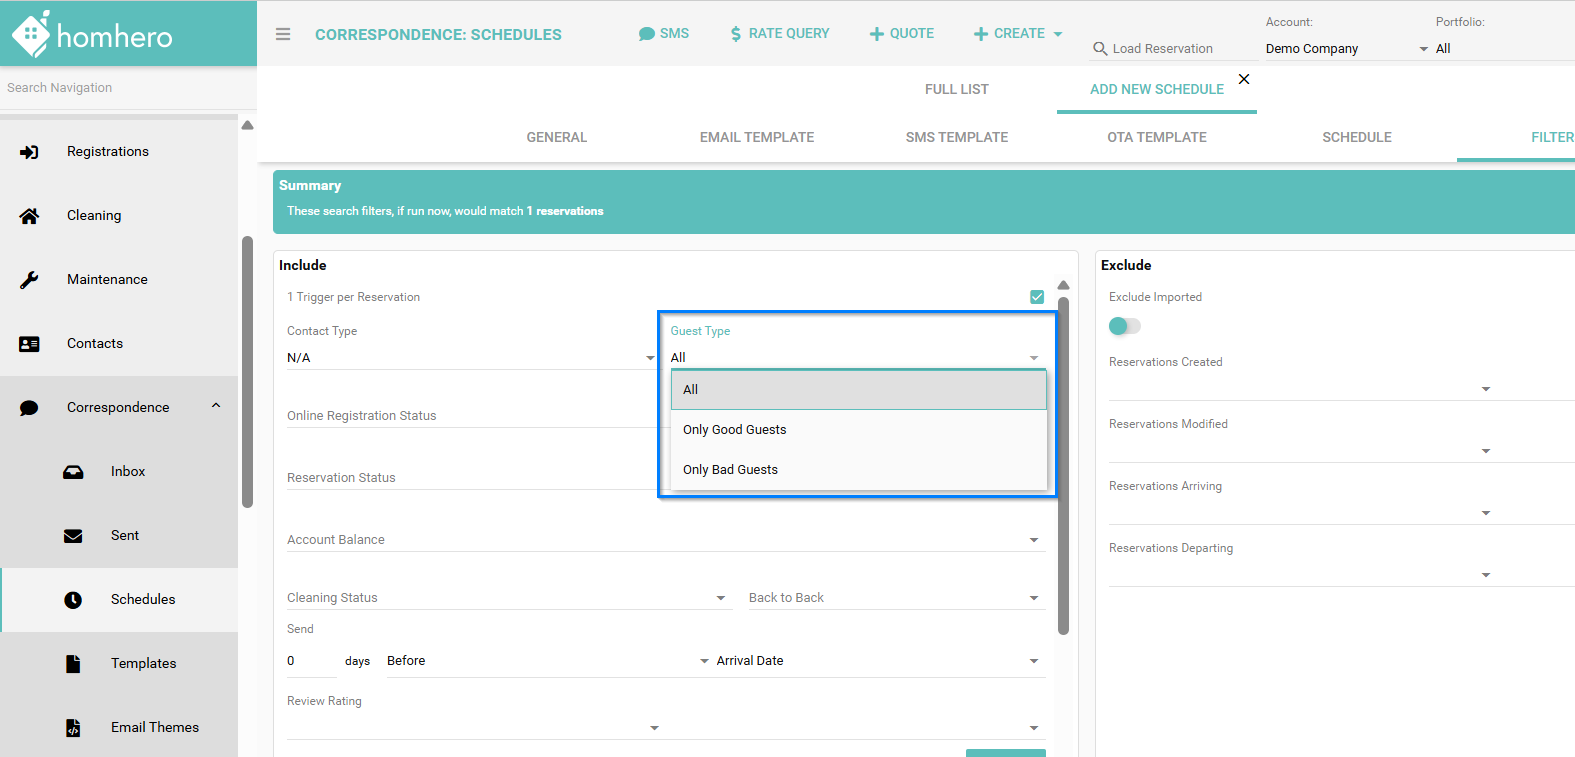Open the Inbox tray icon
1575x757 pixels.
[x=73, y=472]
